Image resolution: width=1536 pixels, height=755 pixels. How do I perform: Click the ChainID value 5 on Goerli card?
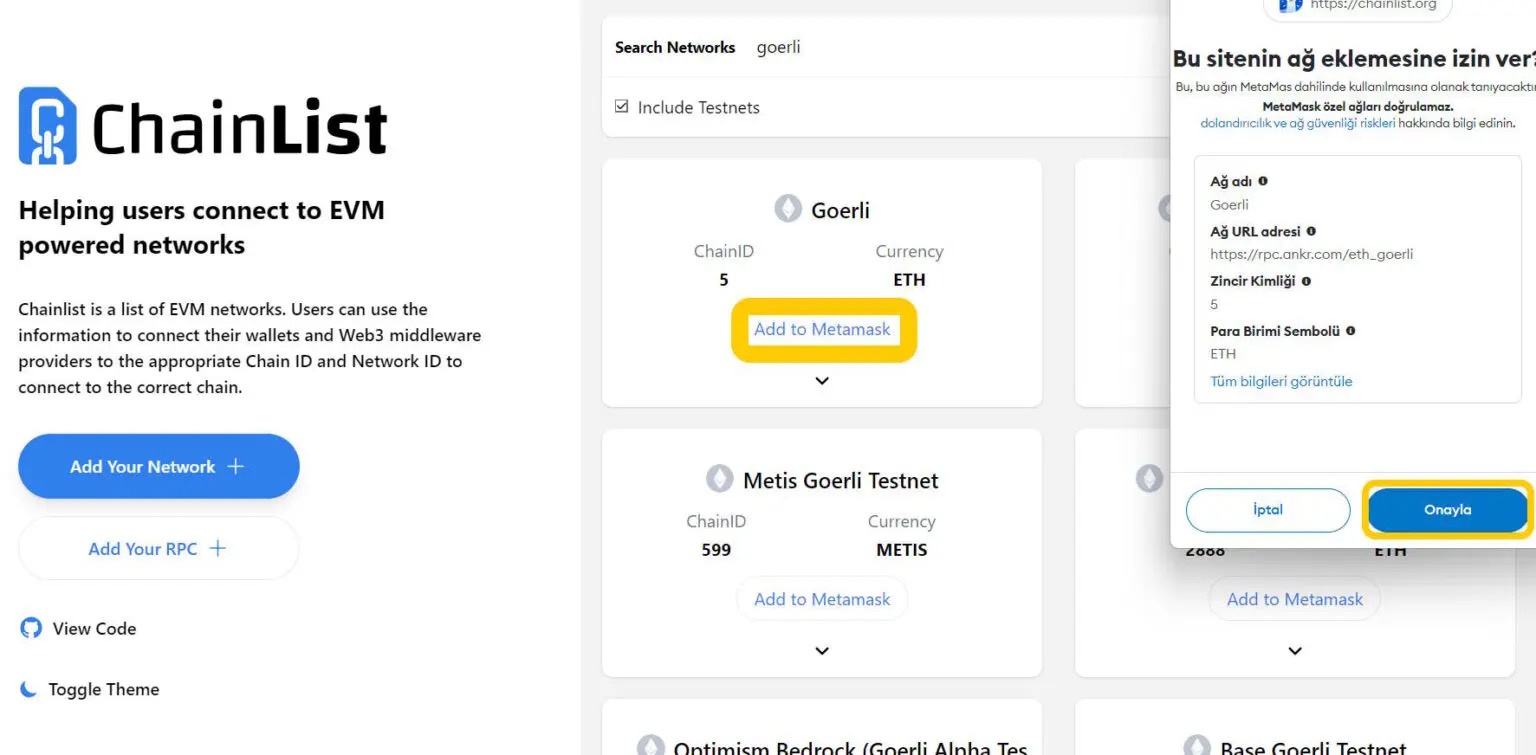pos(724,279)
